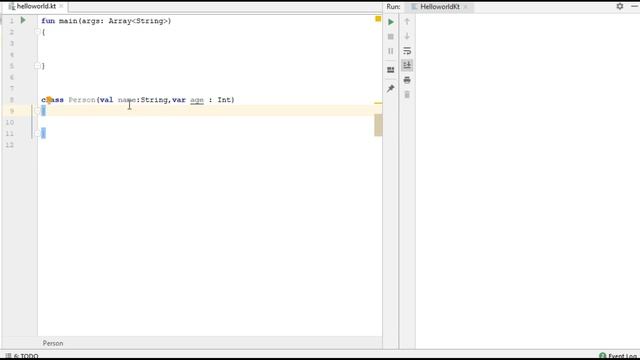
Task: Click the 'Person' class name in code
Action: pos(82,100)
